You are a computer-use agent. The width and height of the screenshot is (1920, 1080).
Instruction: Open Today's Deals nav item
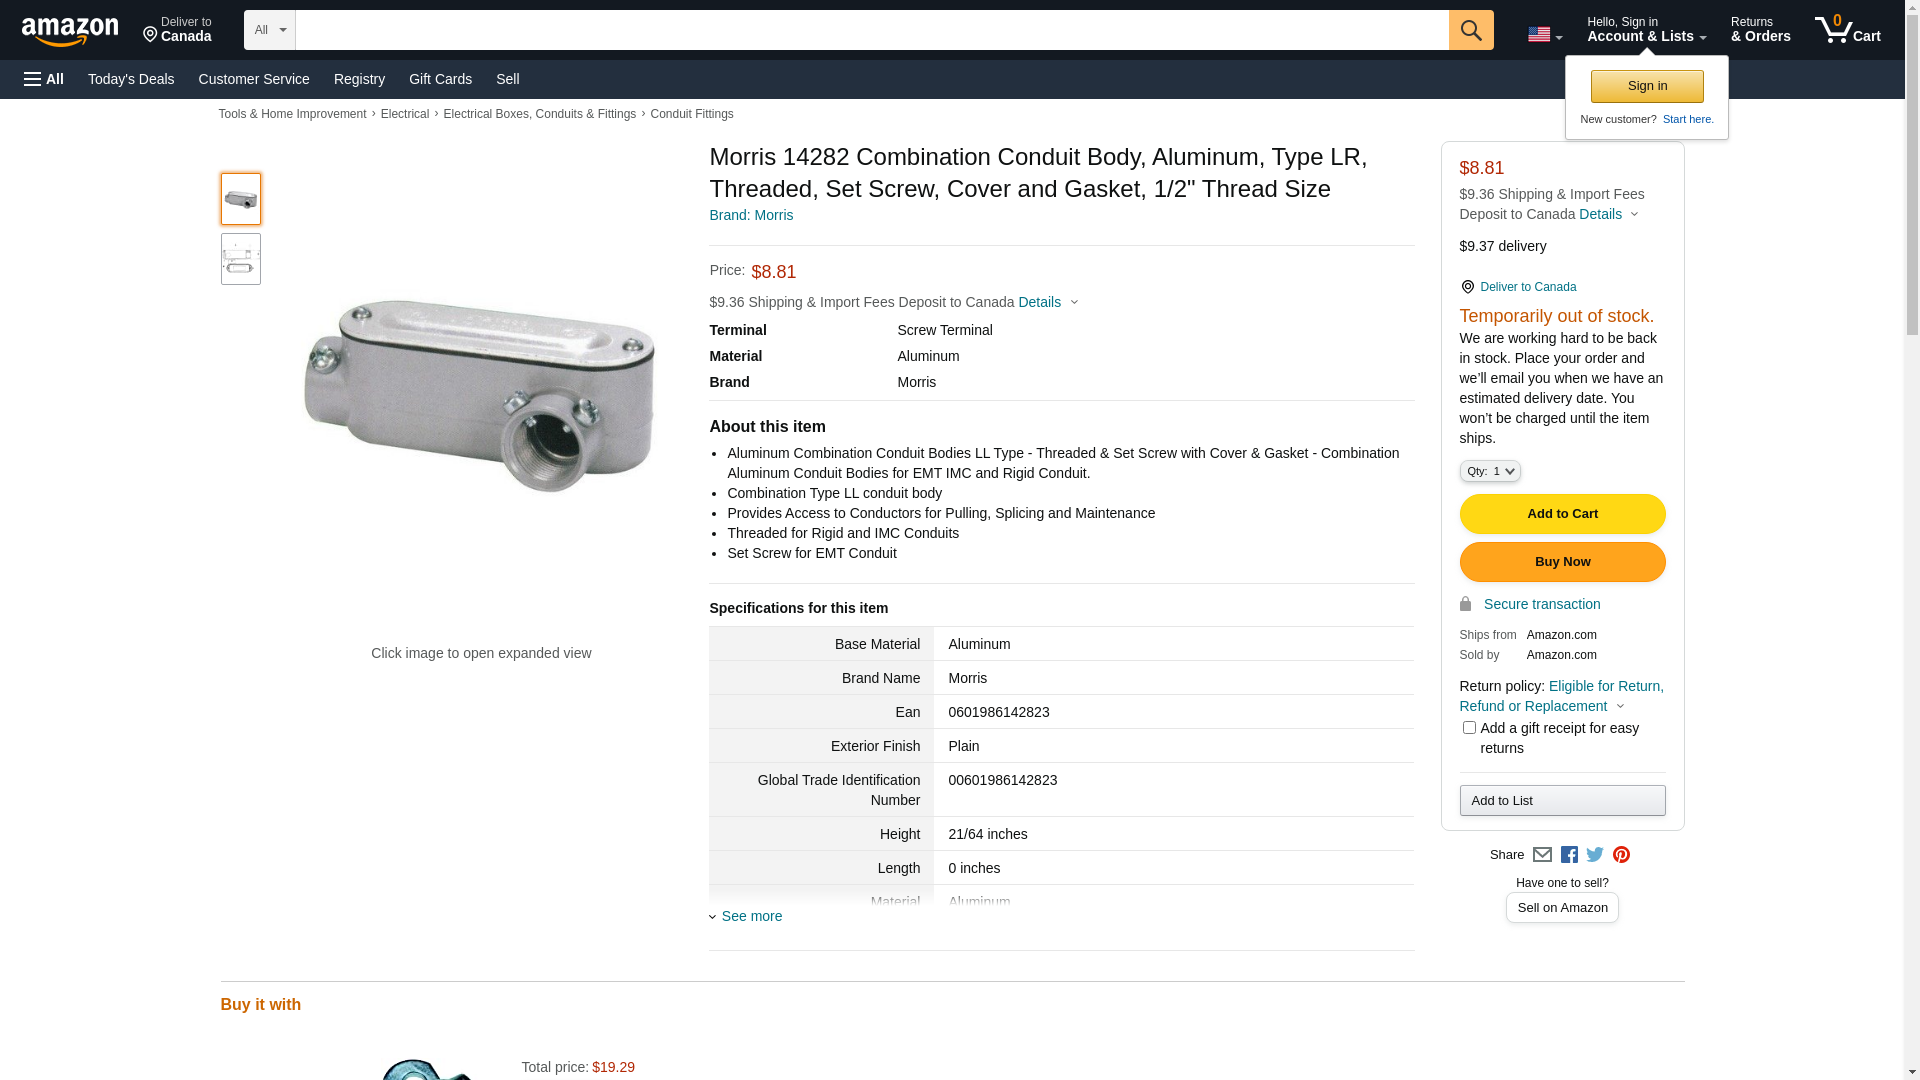point(131,79)
